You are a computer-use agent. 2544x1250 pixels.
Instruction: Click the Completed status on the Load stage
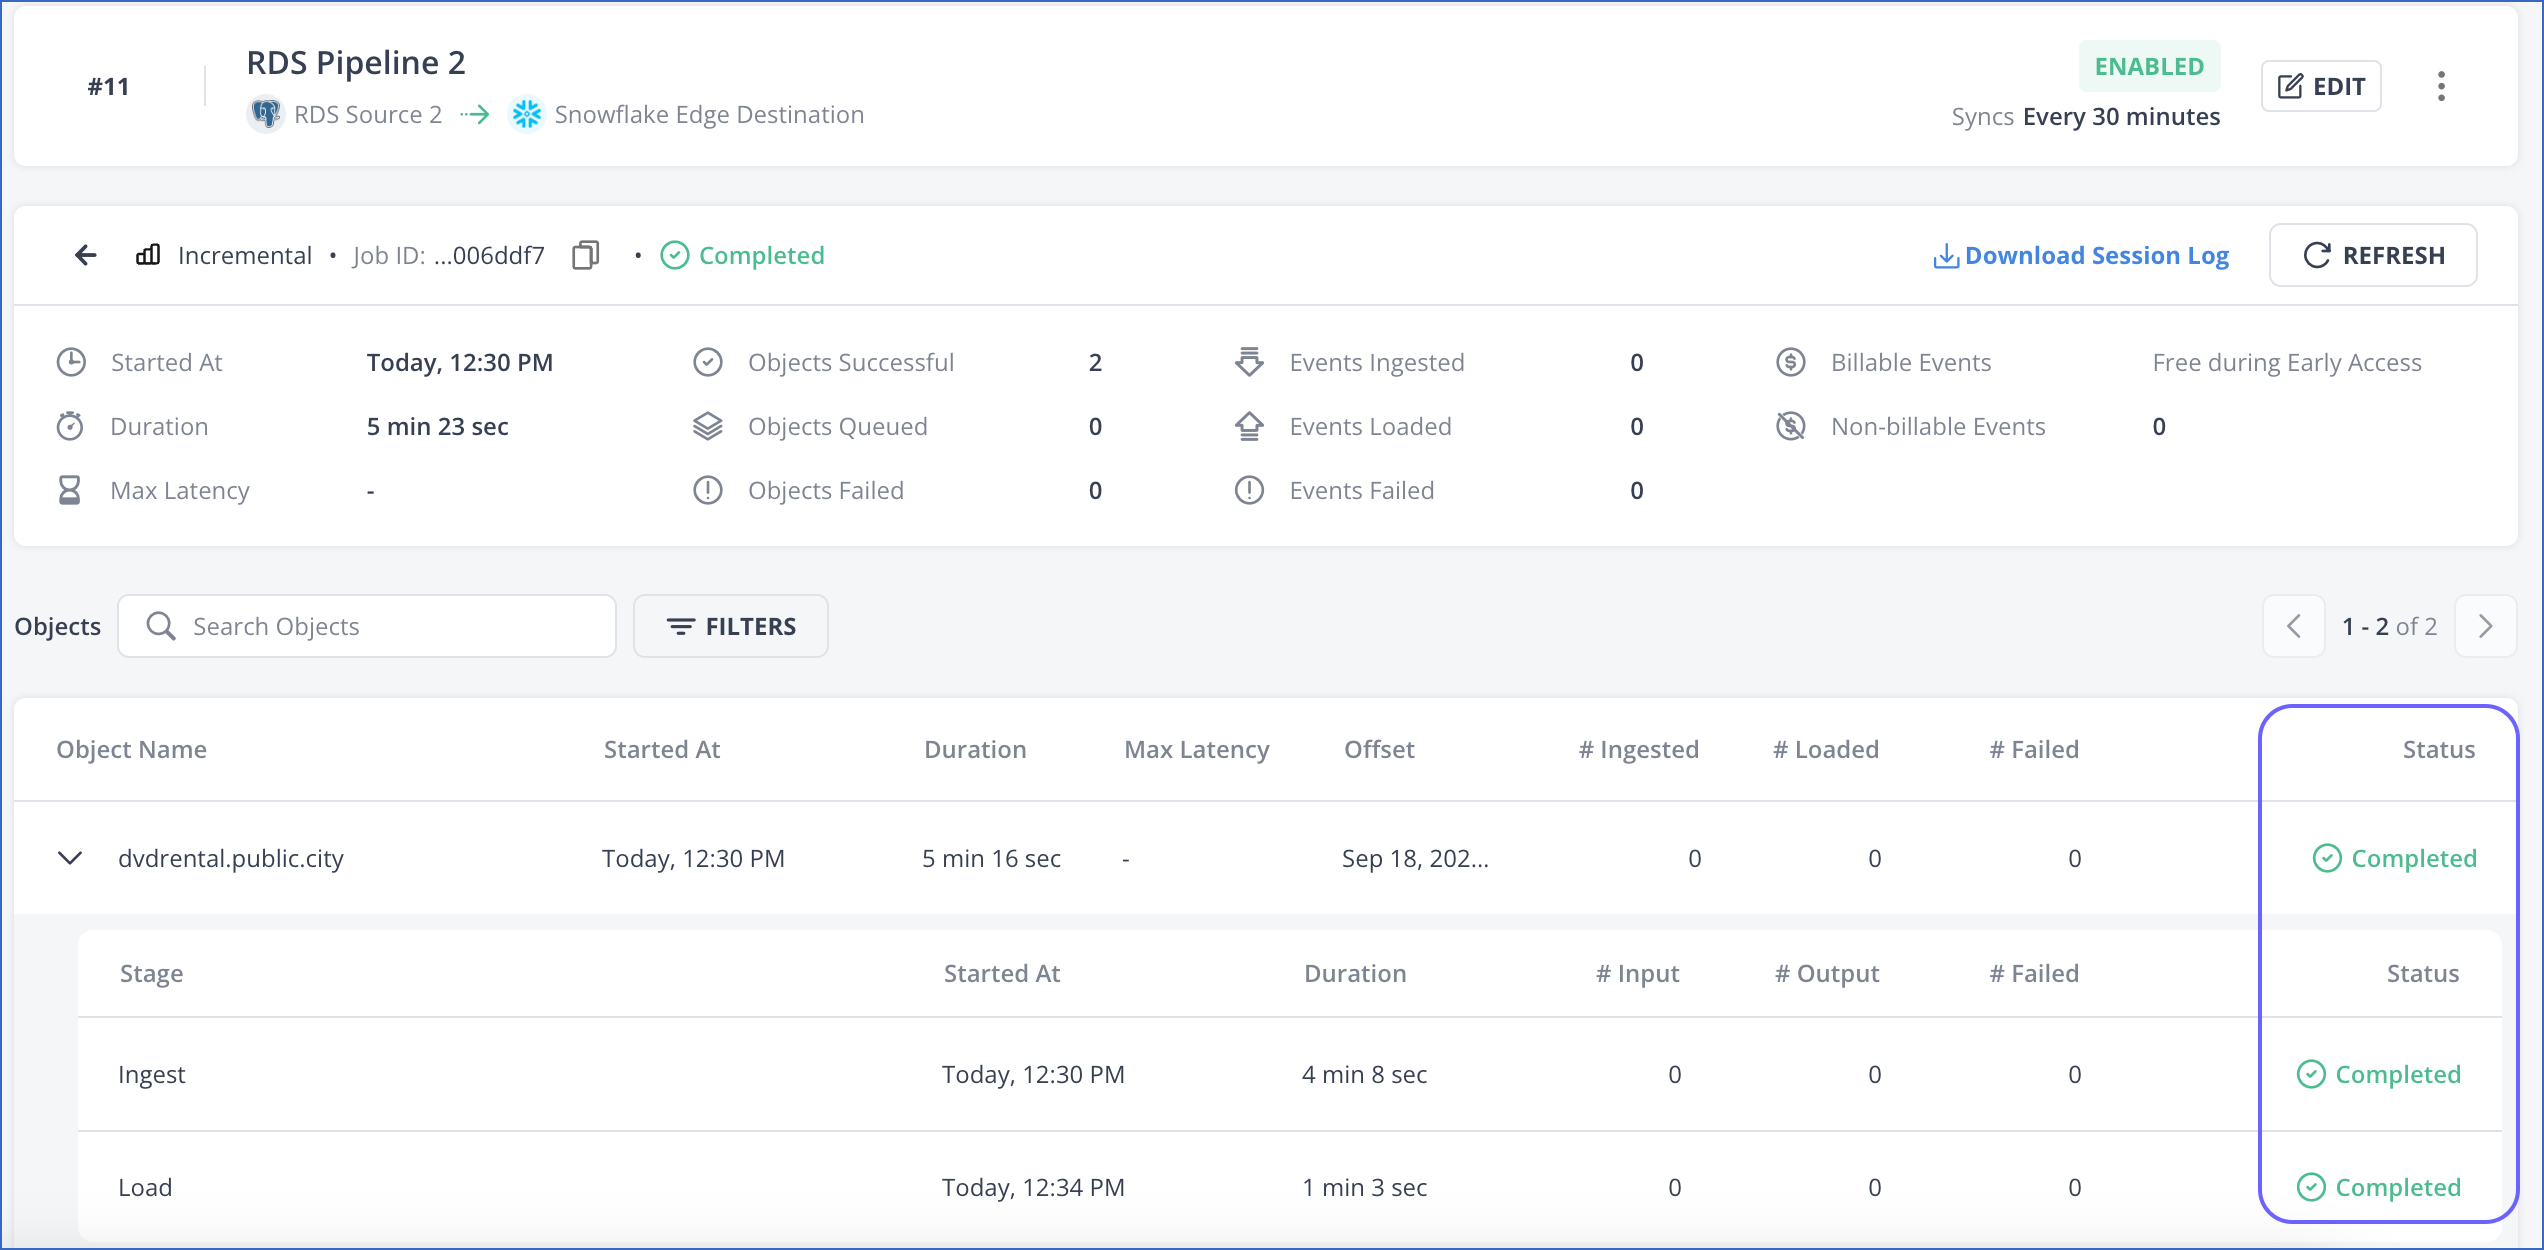click(x=2378, y=1187)
